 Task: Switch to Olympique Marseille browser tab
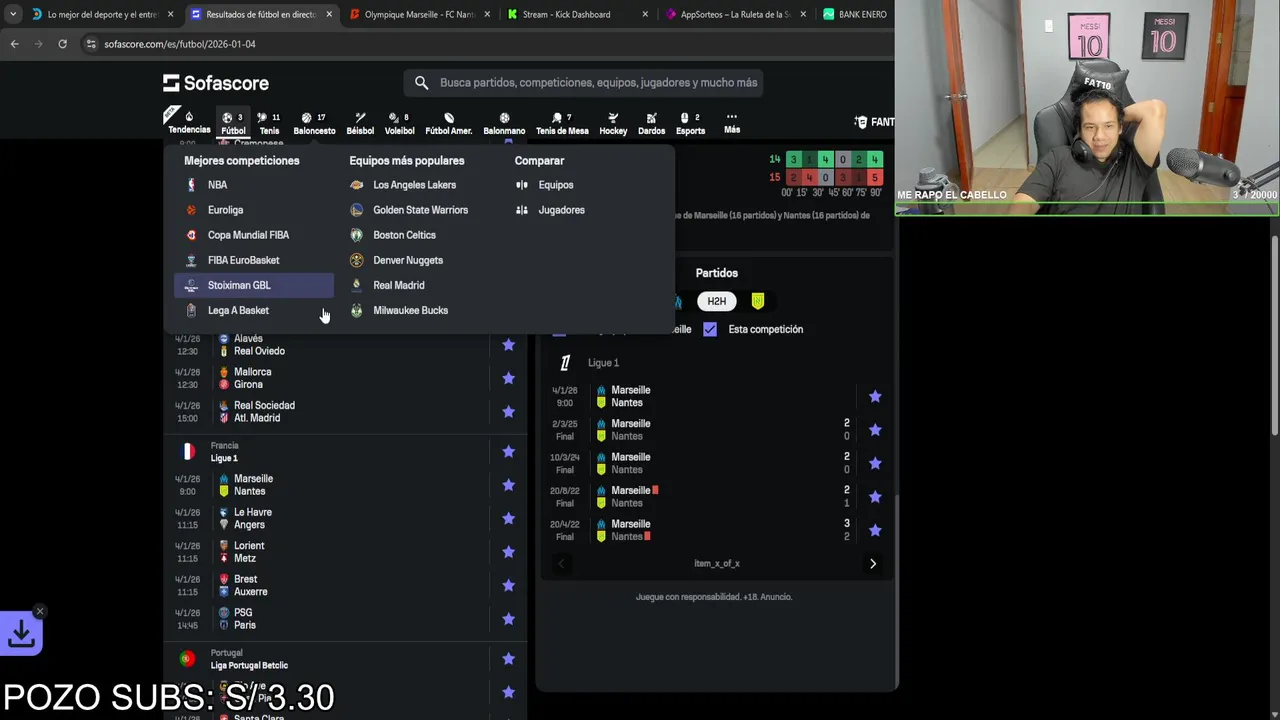tap(419, 14)
